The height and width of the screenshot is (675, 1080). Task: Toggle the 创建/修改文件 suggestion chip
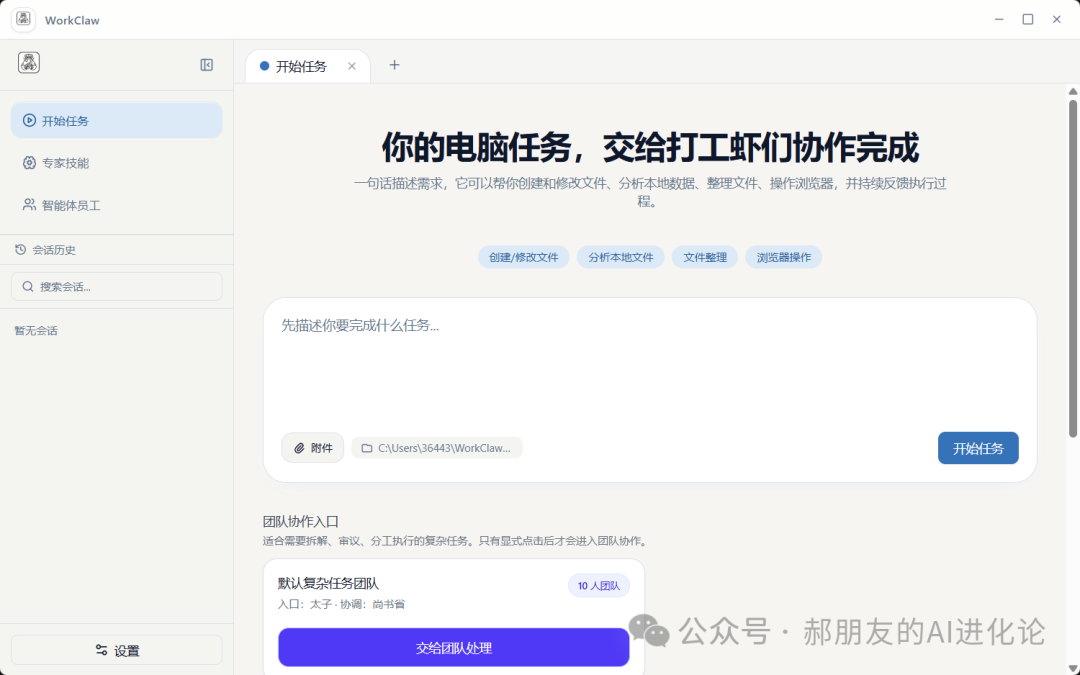[x=523, y=257]
